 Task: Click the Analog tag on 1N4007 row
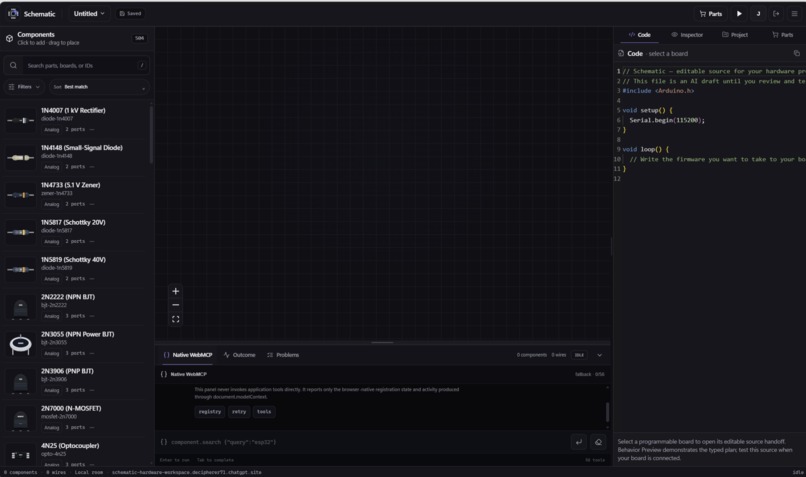pos(51,130)
